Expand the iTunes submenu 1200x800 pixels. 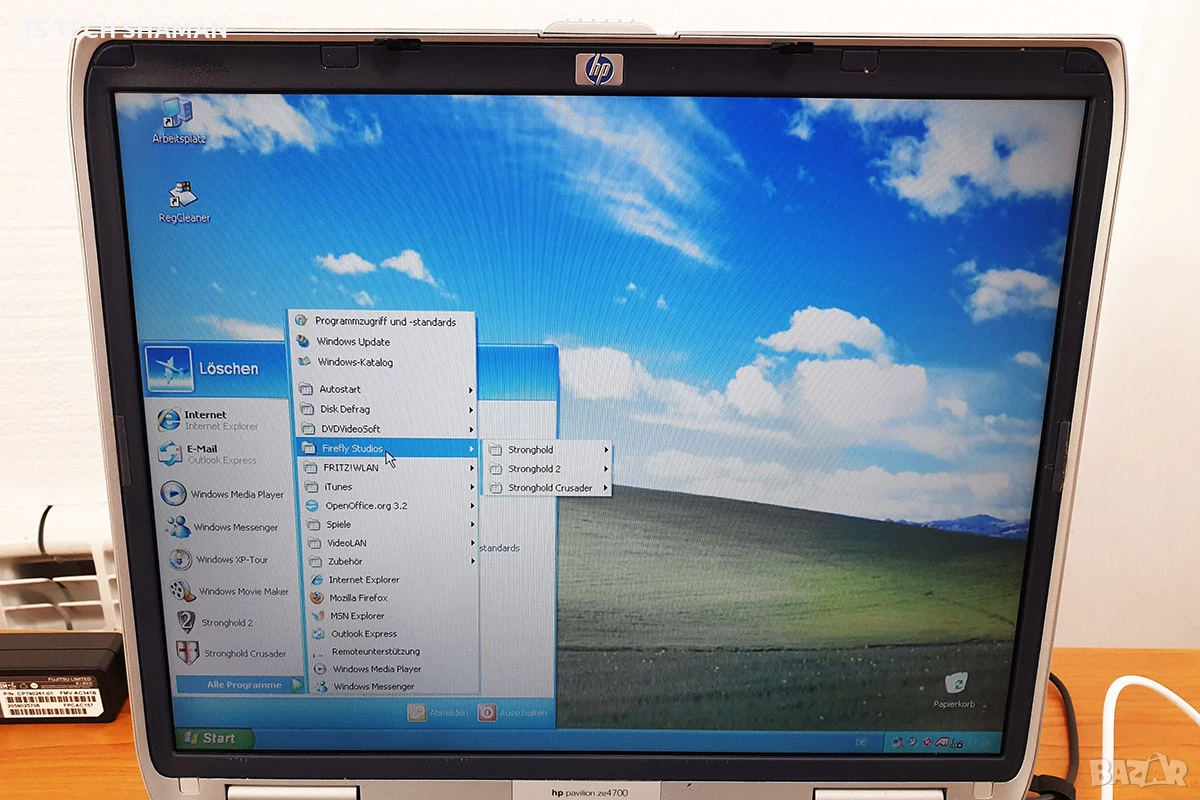pos(389,487)
